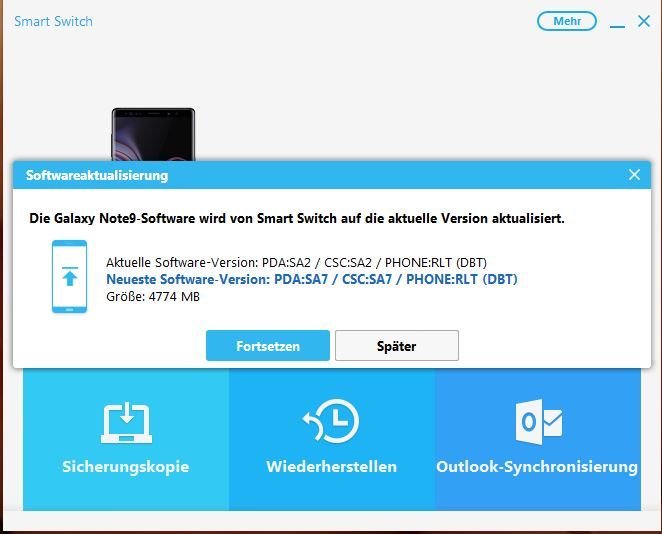Click the Outlook envelope icon
Image resolution: width=662 pixels, height=534 pixels.
[x=539, y=422]
